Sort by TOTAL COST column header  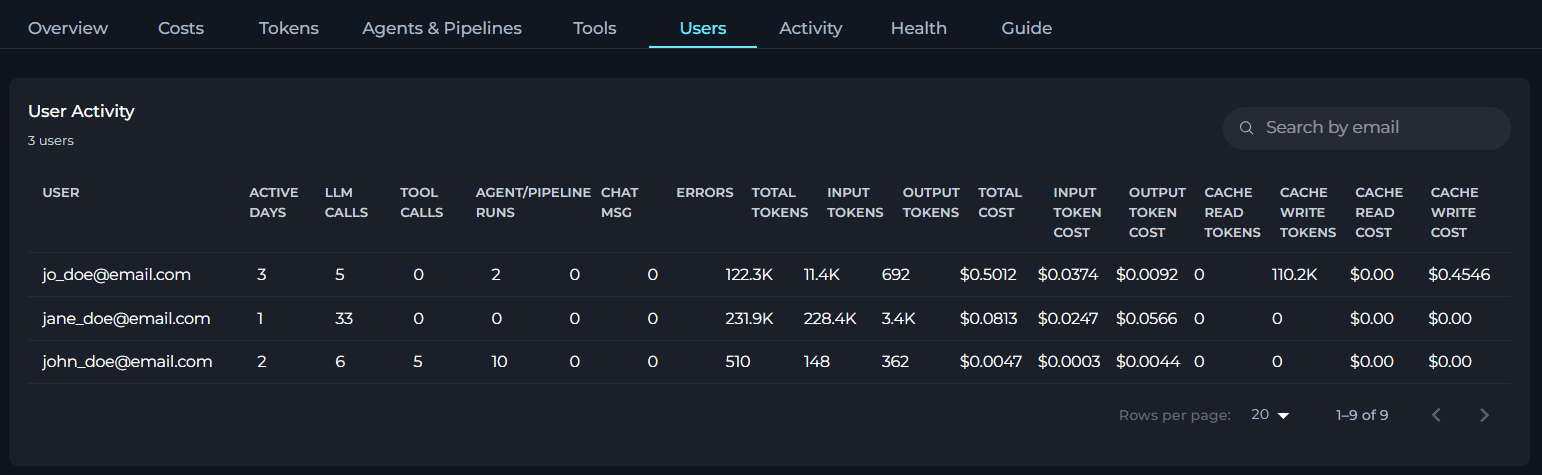tap(1000, 202)
